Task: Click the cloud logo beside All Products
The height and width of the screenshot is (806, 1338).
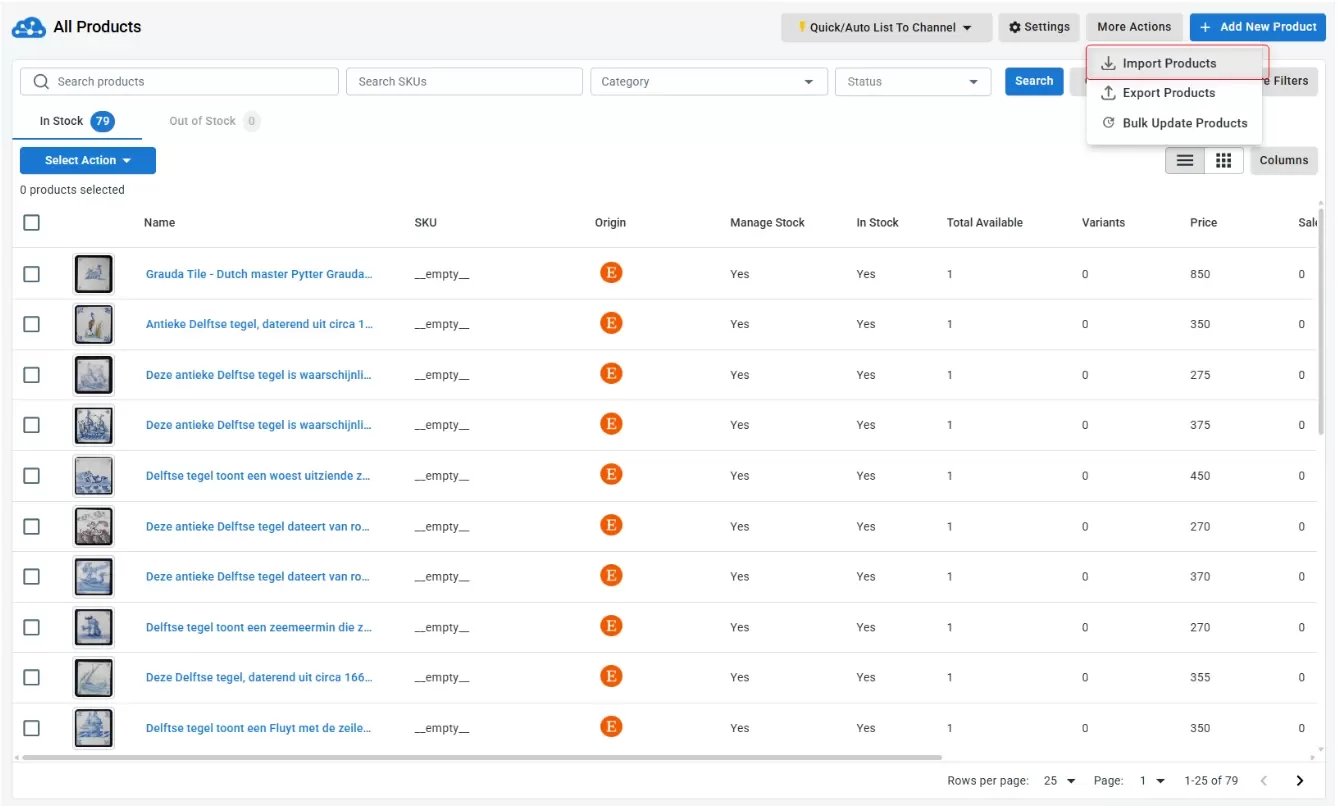Action: [x=29, y=27]
